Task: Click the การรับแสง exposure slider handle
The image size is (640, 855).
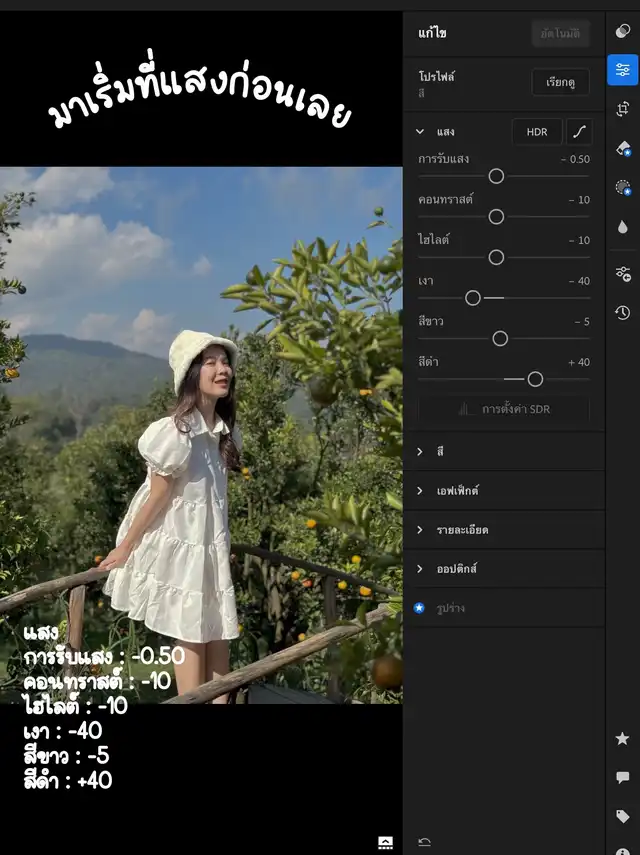Action: pyautogui.click(x=496, y=176)
